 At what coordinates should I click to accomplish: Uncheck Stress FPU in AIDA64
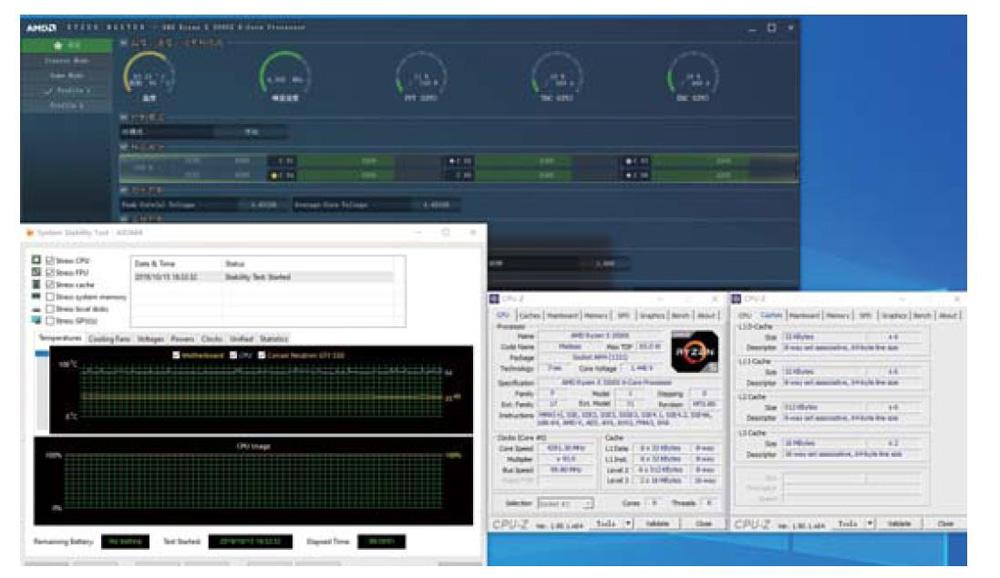50,272
